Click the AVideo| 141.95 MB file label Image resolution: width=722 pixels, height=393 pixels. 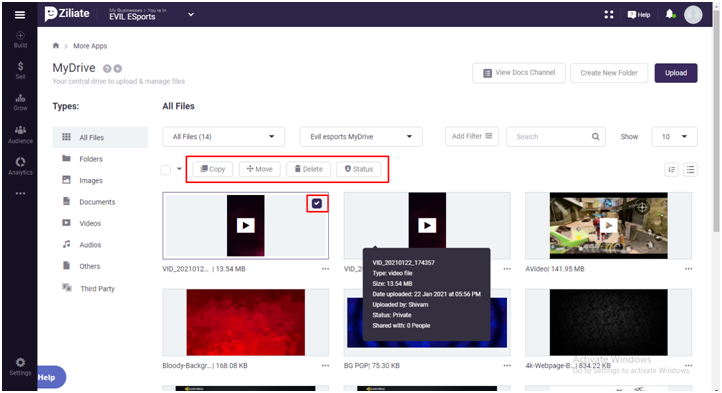pos(555,269)
